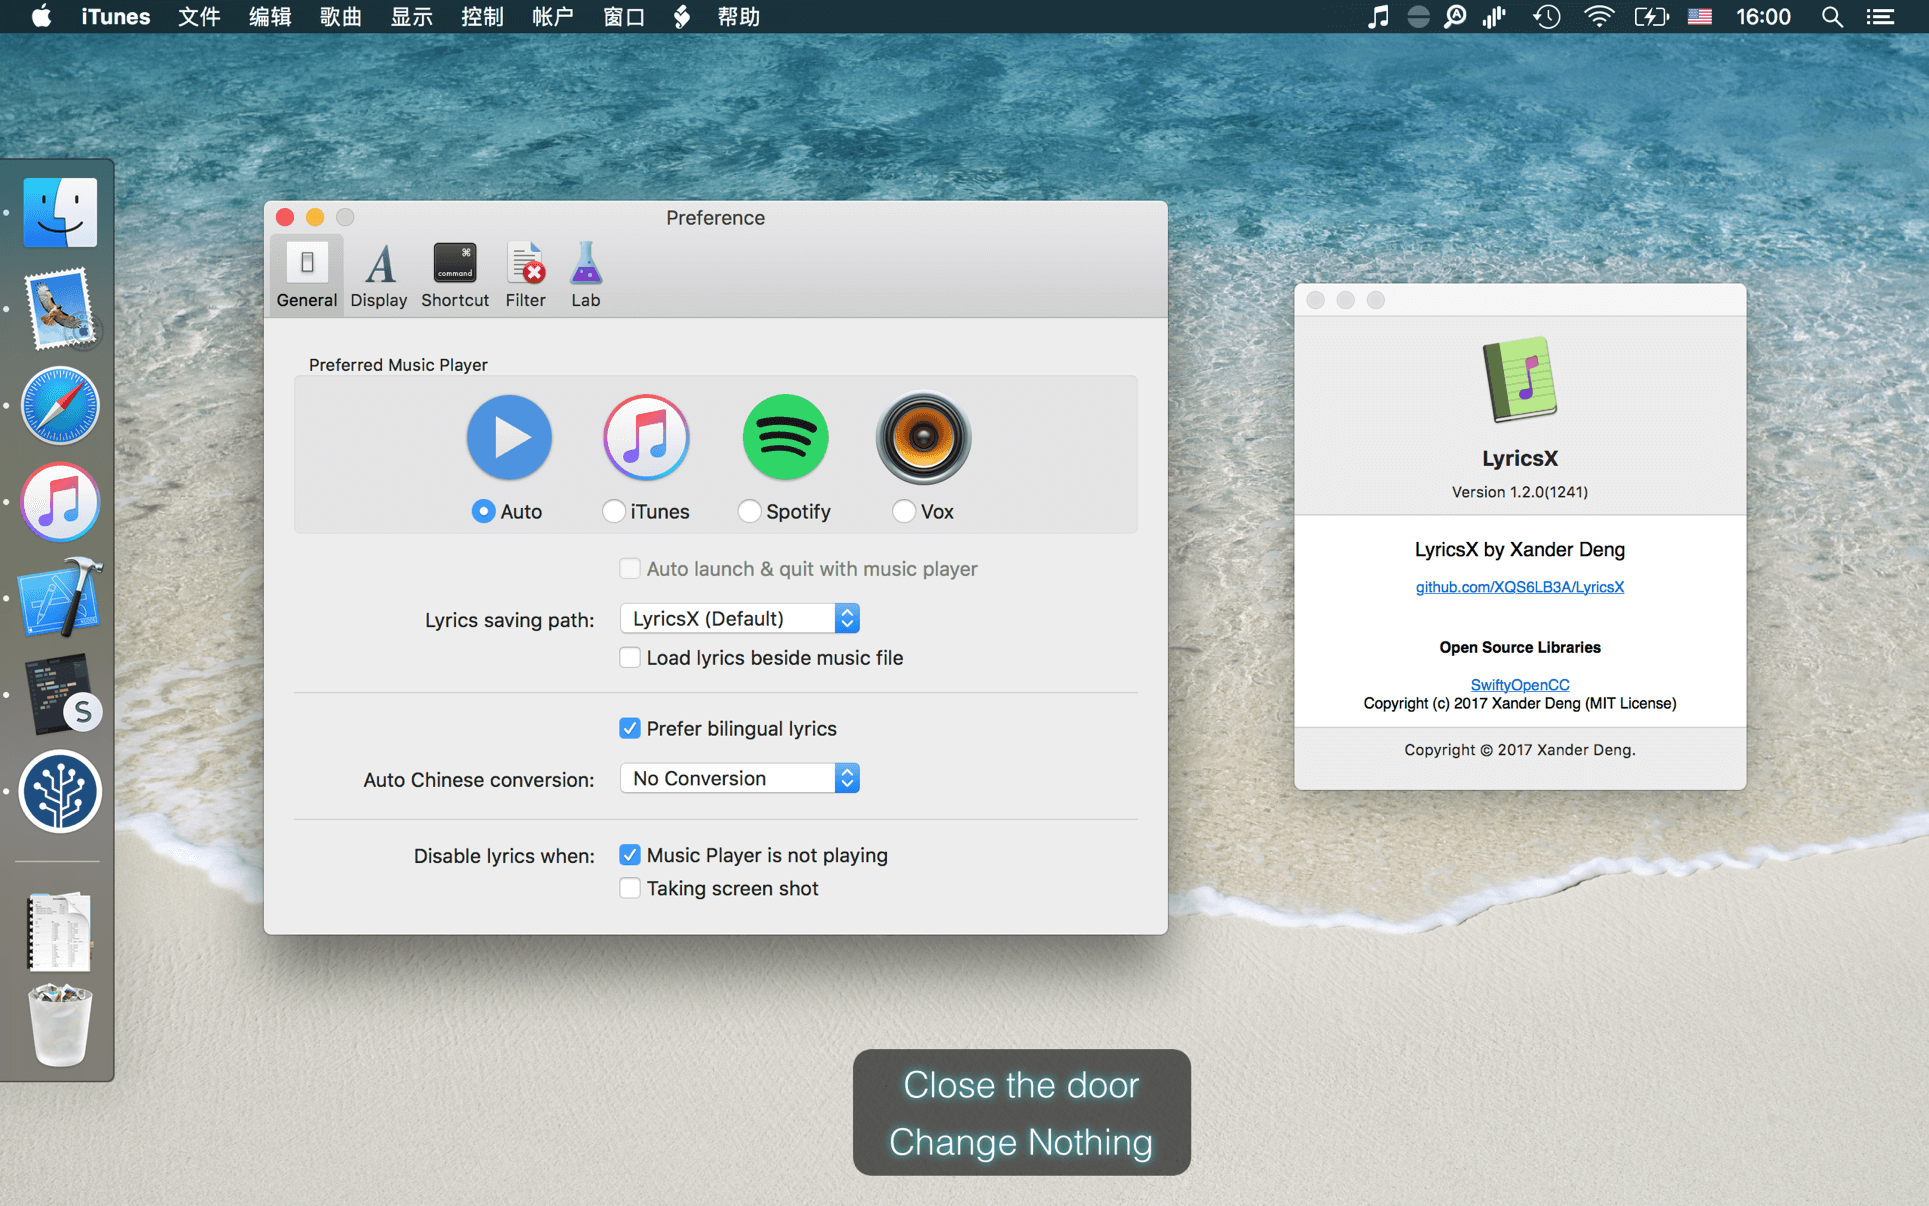
Task: Enable Load lyrics beside music file
Action: 631,654
